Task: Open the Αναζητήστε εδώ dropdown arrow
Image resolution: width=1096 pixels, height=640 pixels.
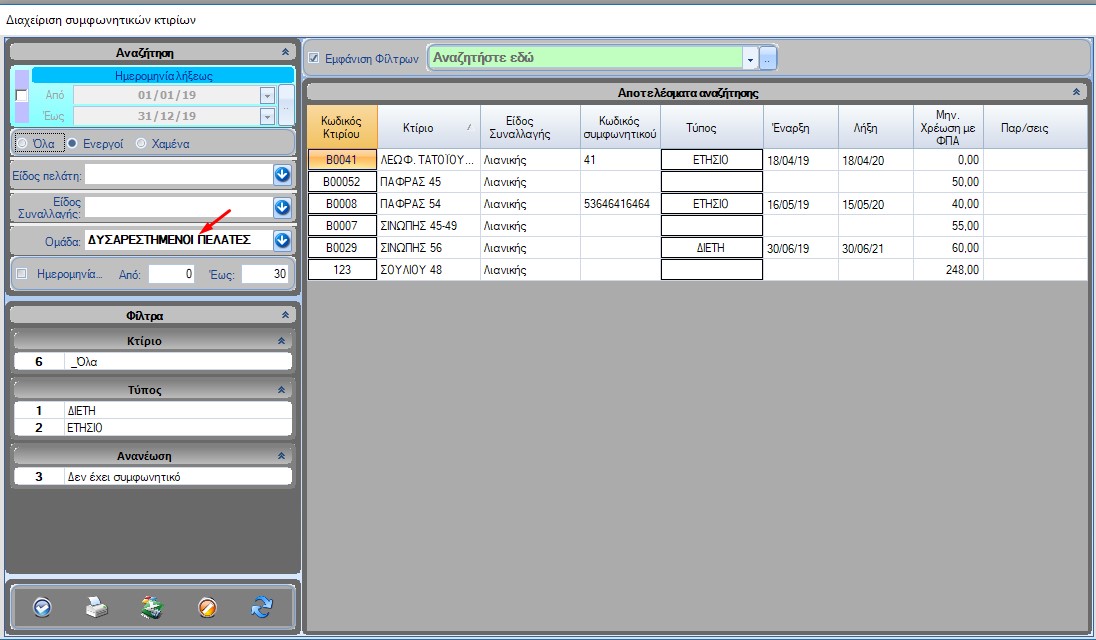Action: [750, 58]
